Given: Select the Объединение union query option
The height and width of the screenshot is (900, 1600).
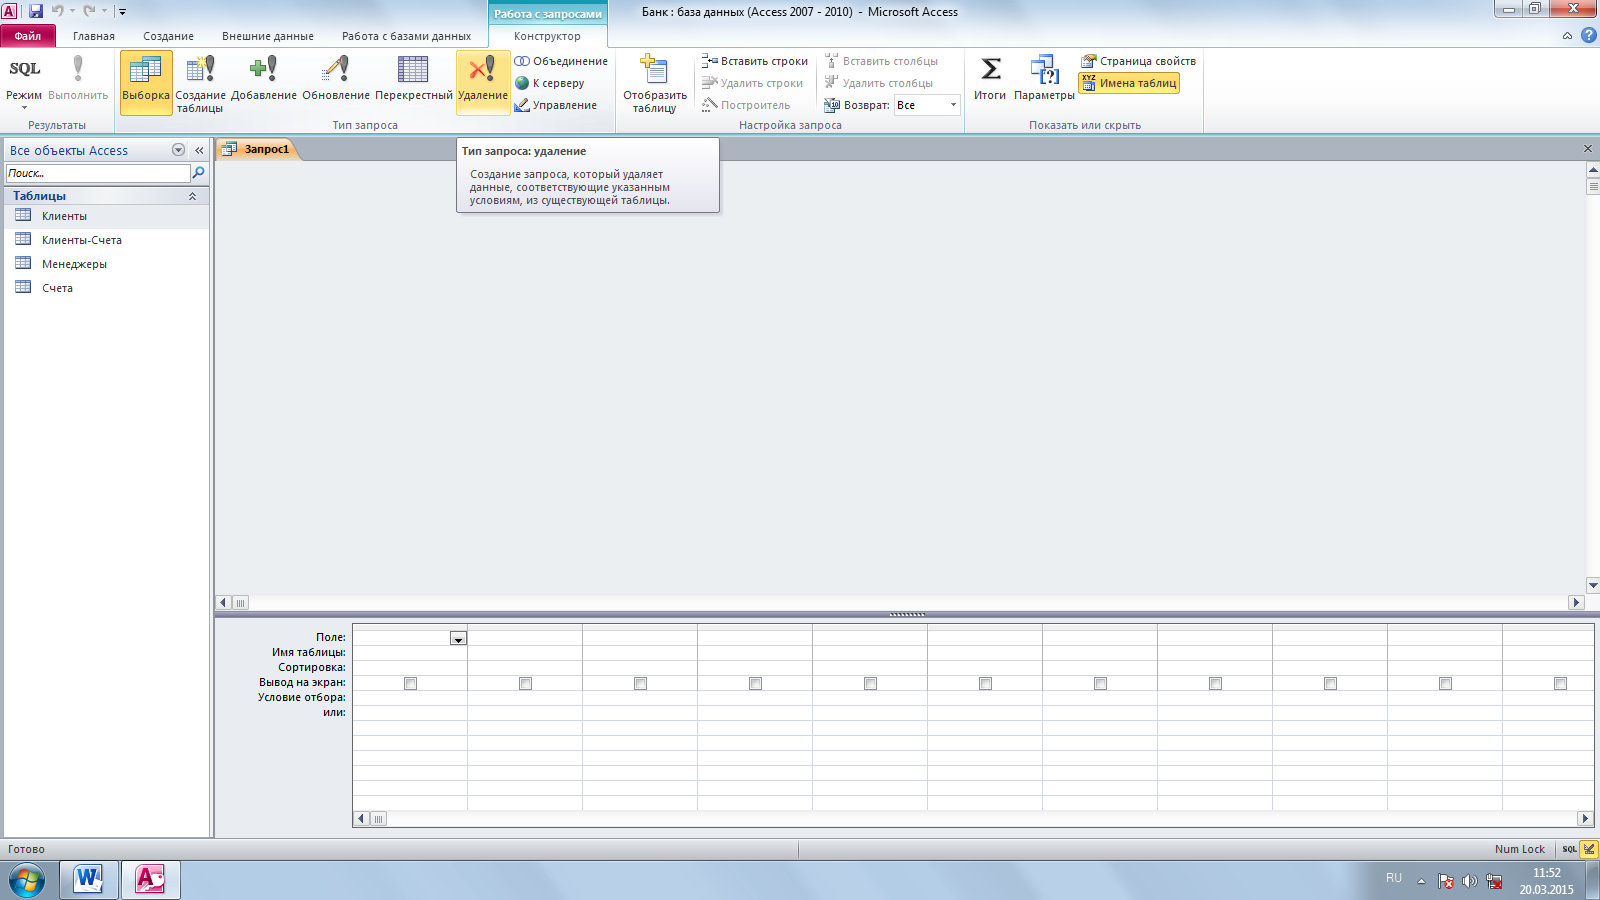Looking at the screenshot, I should point(561,61).
